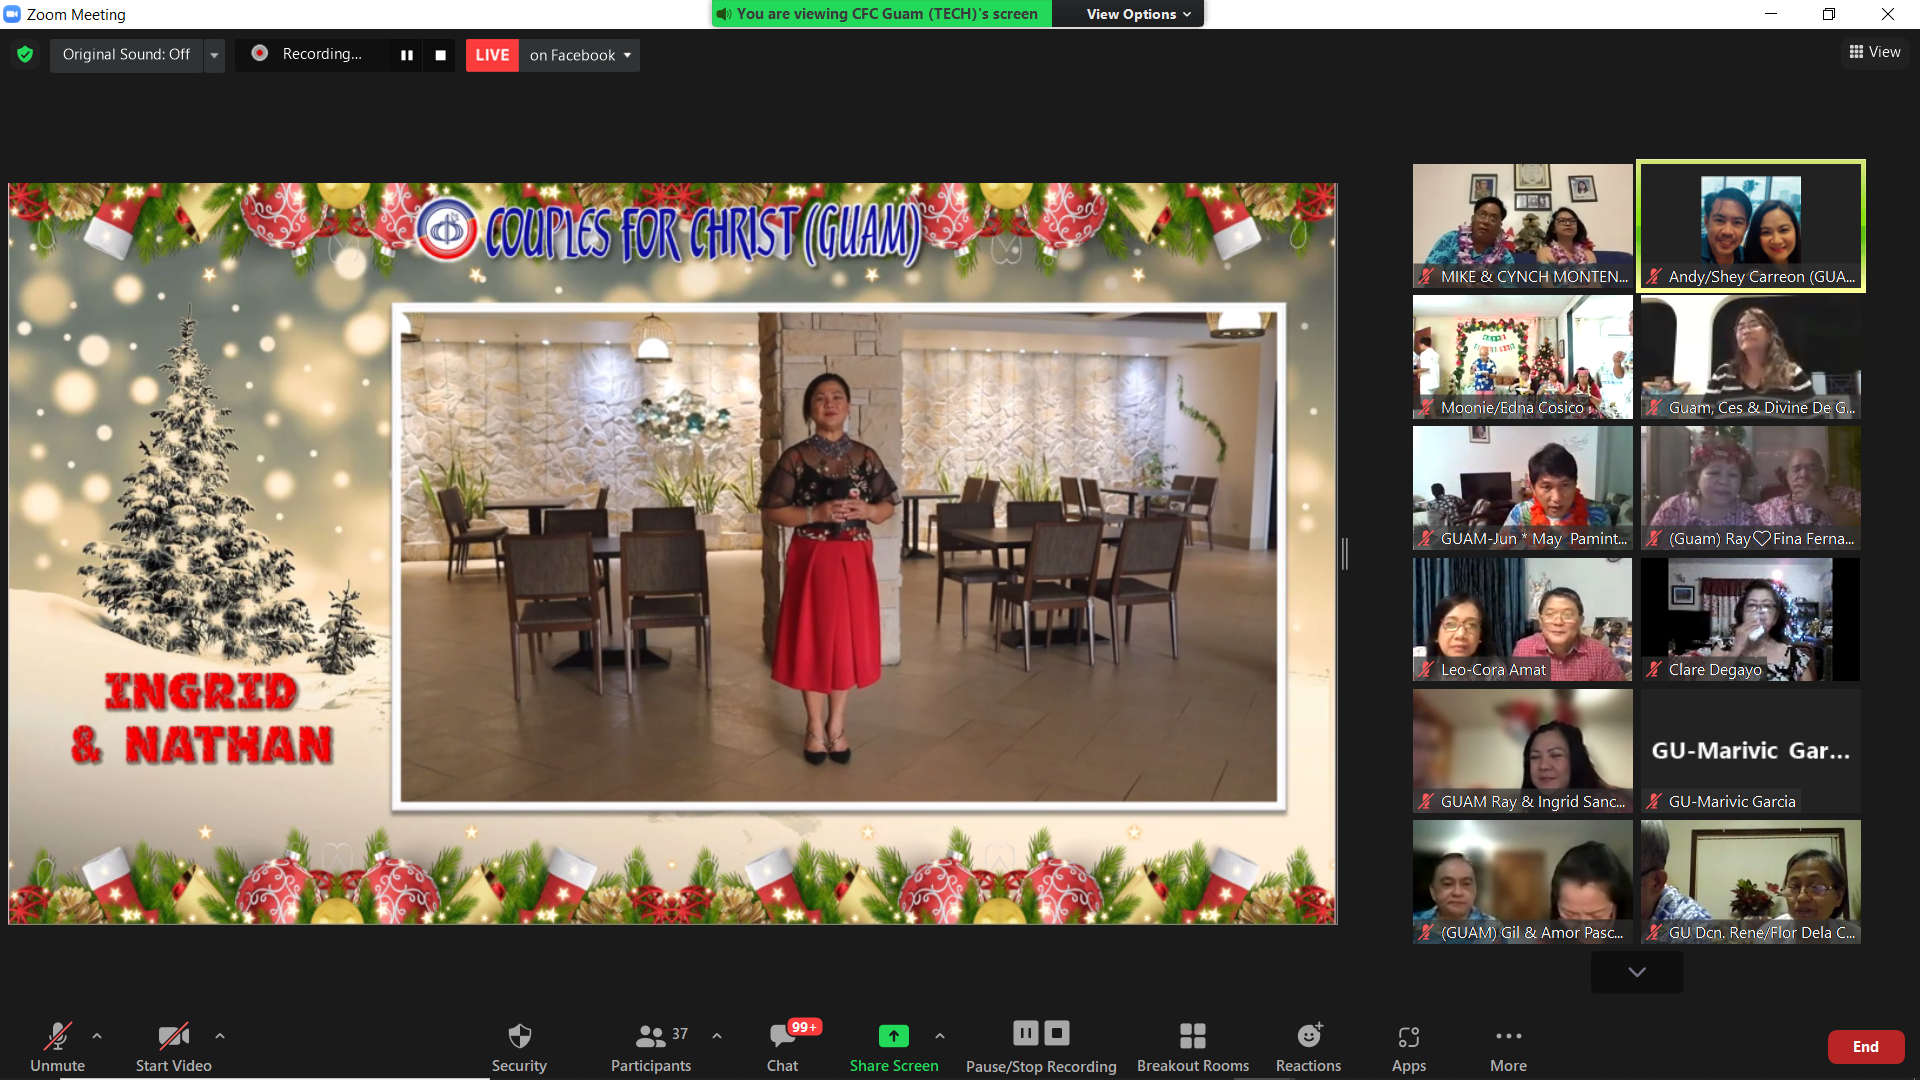The width and height of the screenshot is (1920, 1080).
Task: Open the More options ellipsis
Action: point(1508,1036)
